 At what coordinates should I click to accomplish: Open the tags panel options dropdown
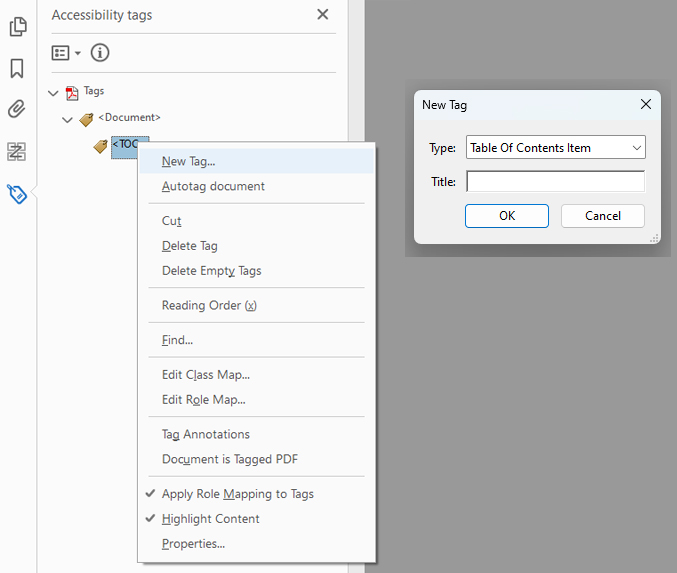(66, 53)
